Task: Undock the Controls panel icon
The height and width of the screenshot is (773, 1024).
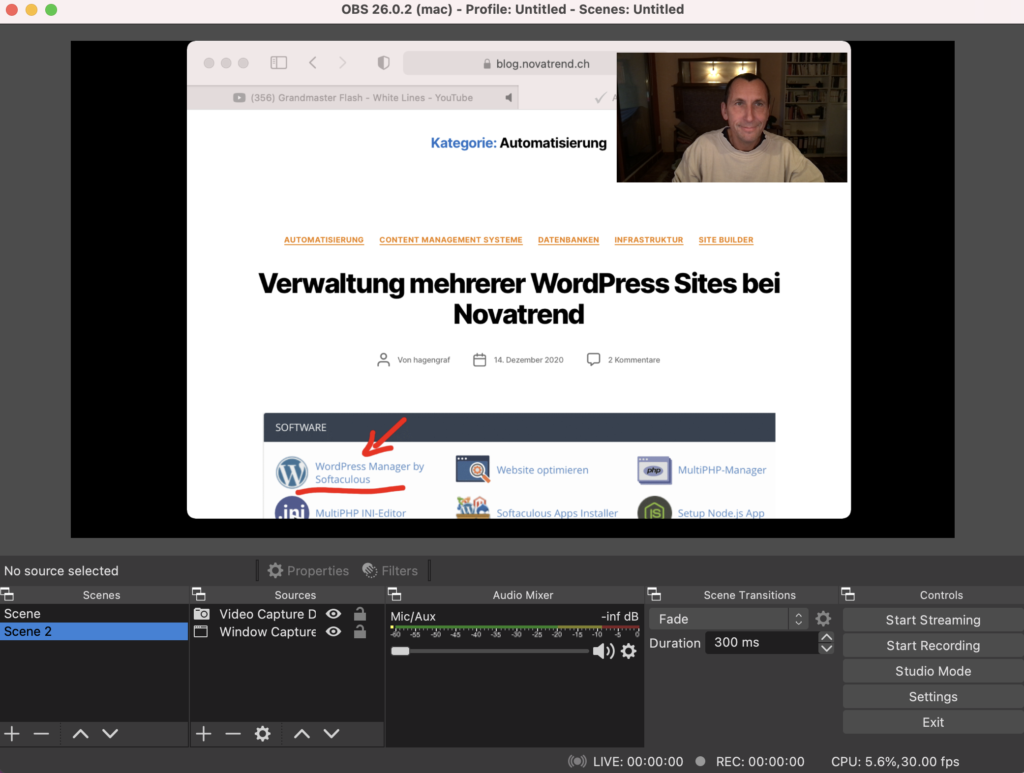Action: [x=848, y=594]
